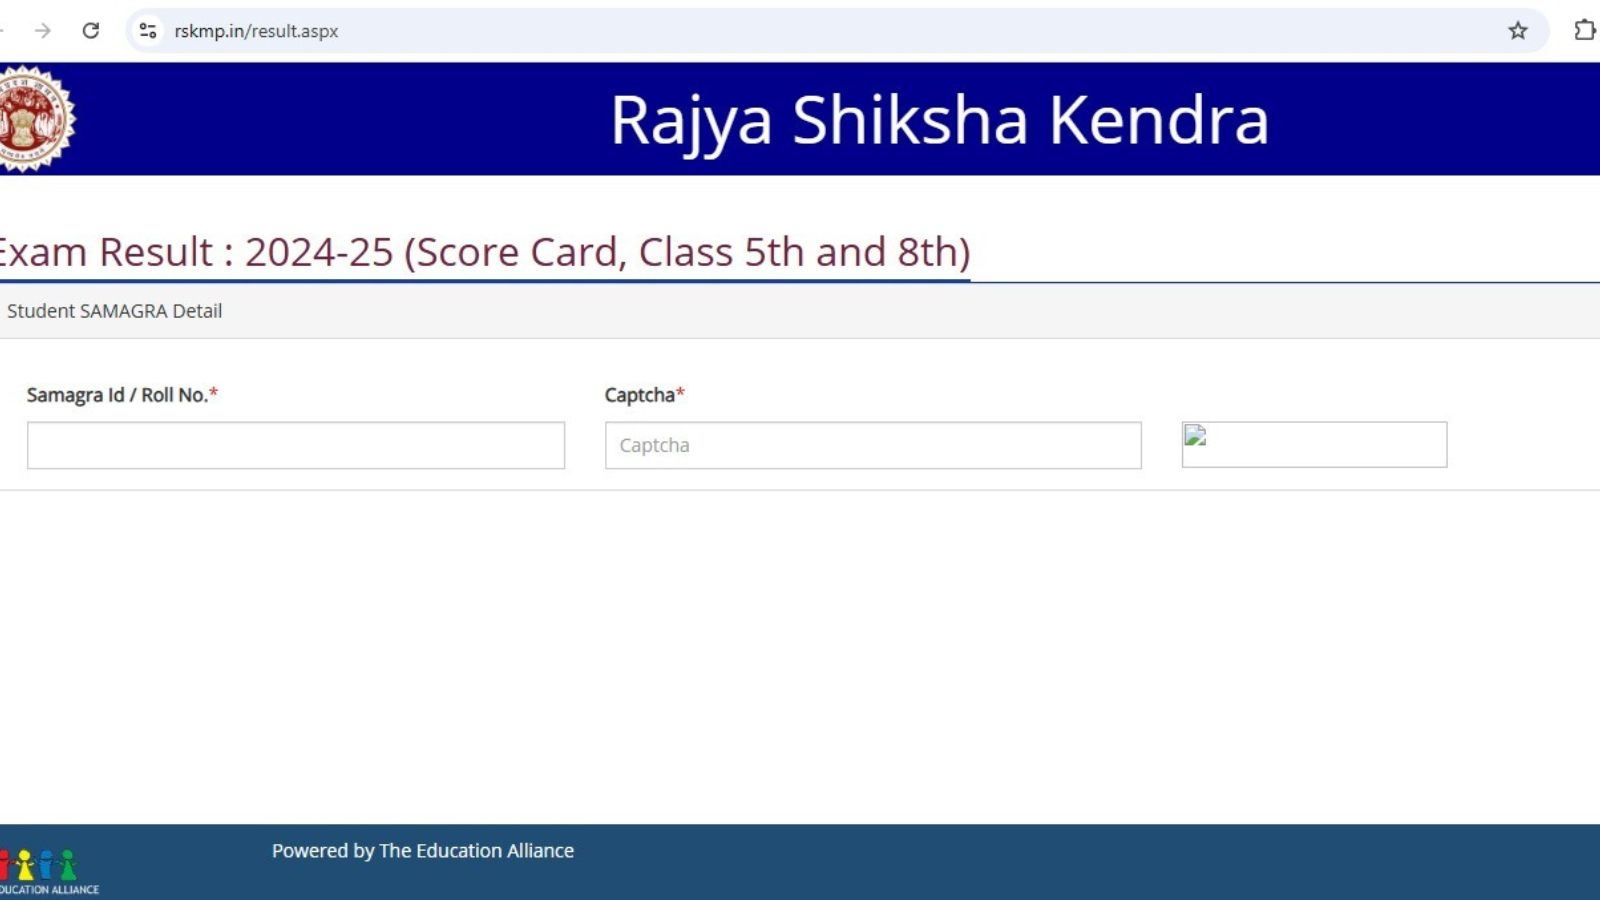Bookmark this page with the star icon
The width and height of the screenshot is (1600, 900).
point(1517,31)
